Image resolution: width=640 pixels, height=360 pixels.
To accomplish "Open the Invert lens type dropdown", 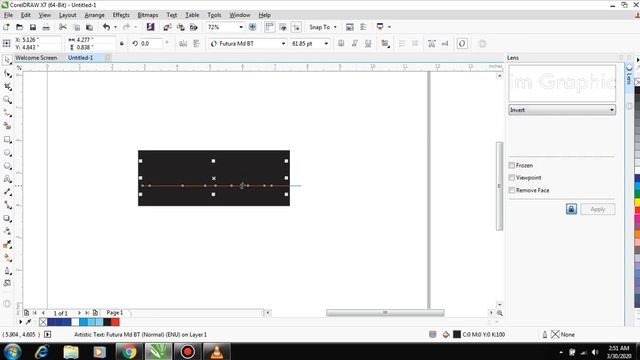I will click(x=562, y=110).
